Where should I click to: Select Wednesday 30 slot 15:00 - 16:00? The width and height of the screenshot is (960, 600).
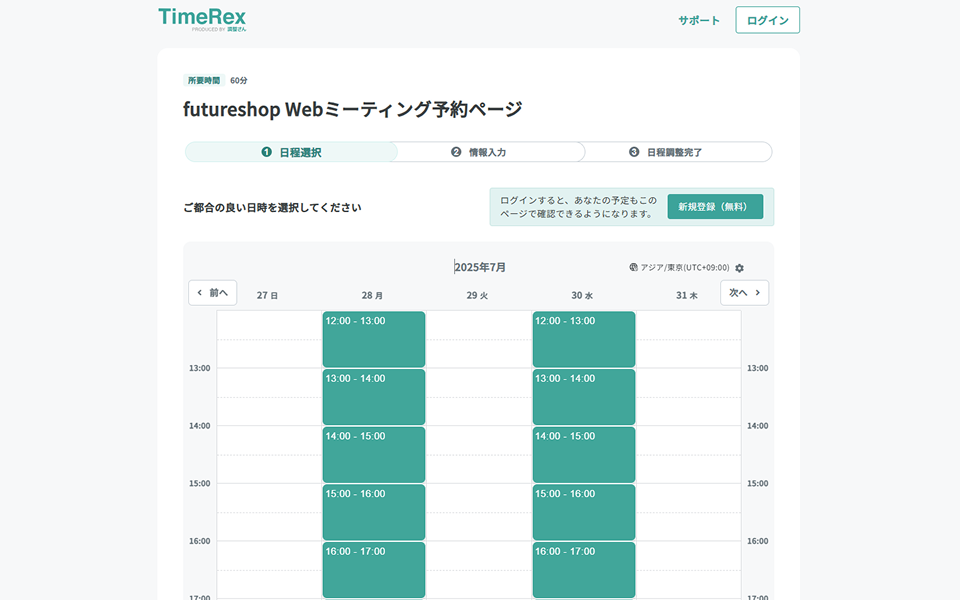[x=583, y=512]
